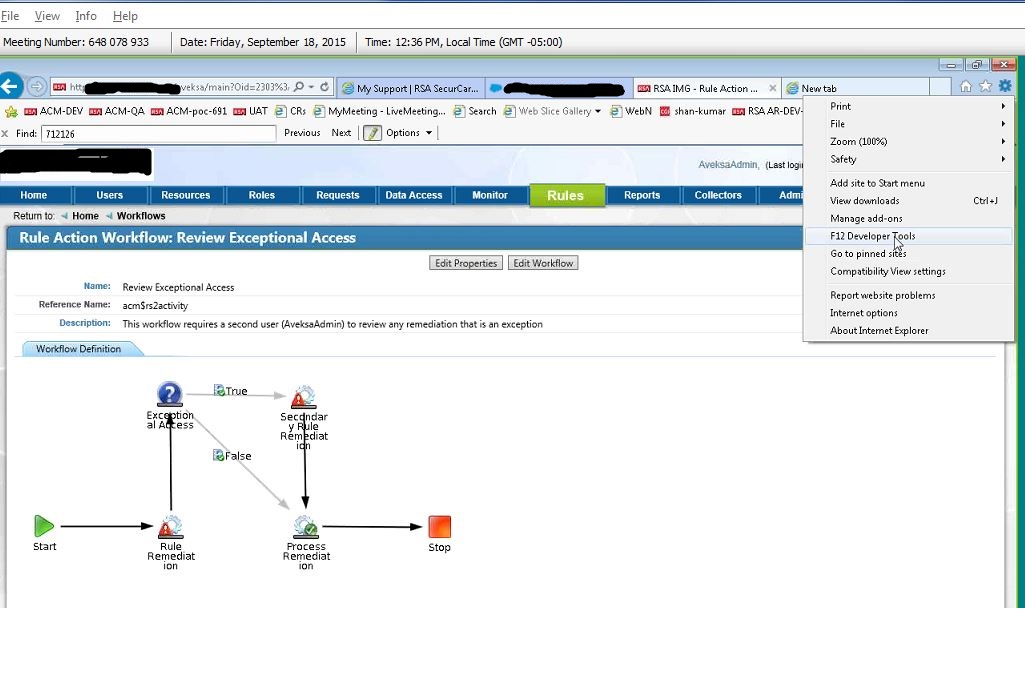Select the Exceptional Access decision node
This screenshot has width=1025, height=676.
170,394
